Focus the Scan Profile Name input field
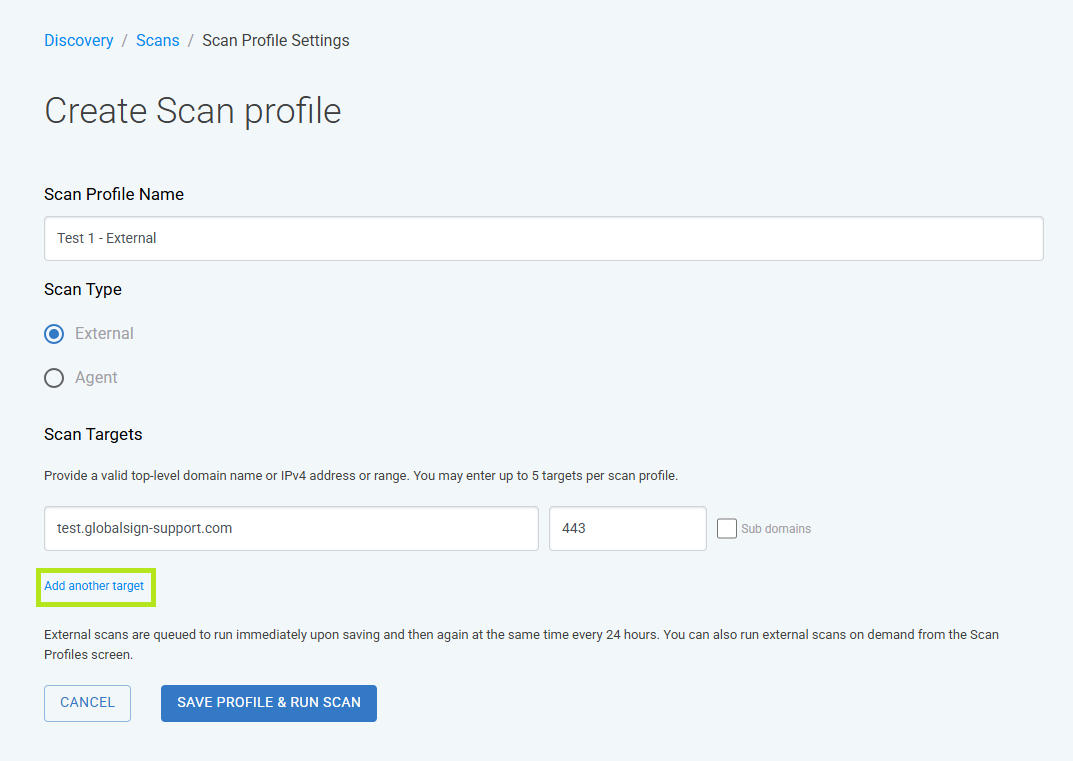Image resolution: width=1073 pixels, height=761 pixels. click(543, 238)
